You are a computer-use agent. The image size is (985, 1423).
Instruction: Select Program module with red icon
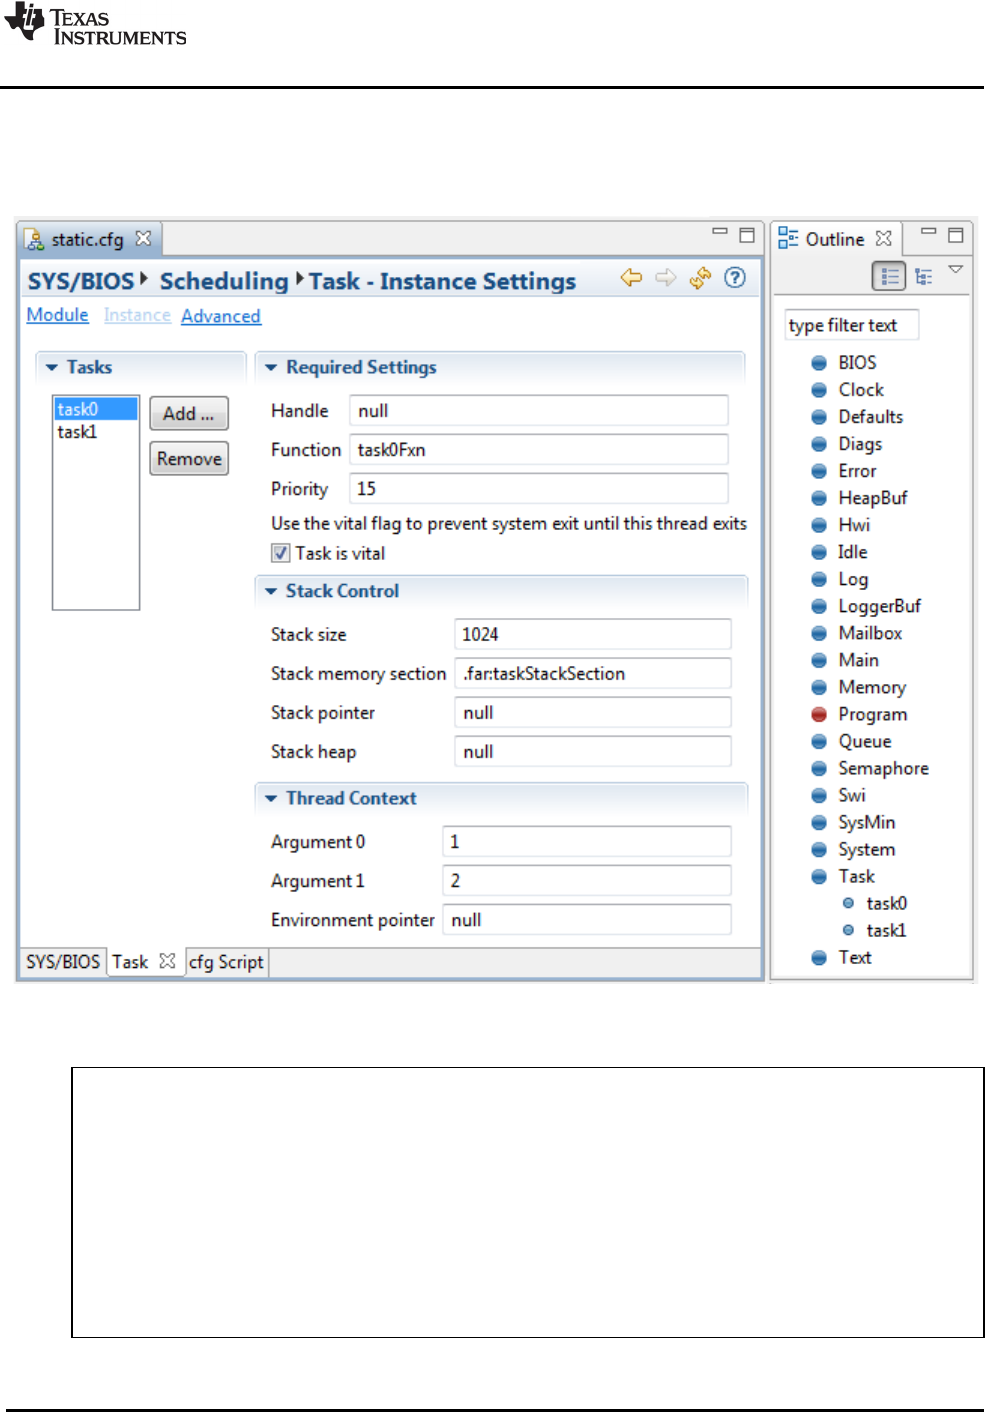click(x=872, y=714)
